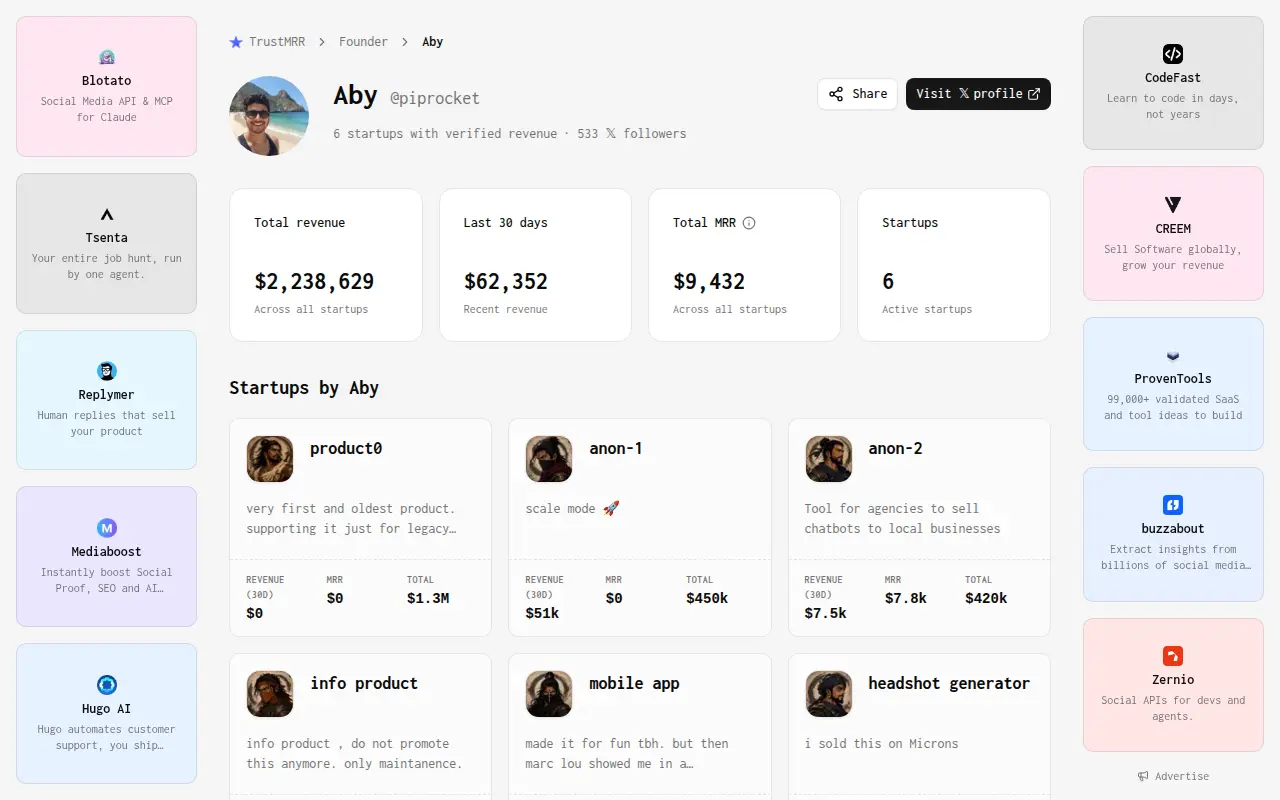Viewport: 1280px width, 800px height.
Task: Click the anon-2 startup avatar icon
Action: pyautogui.click(x=829, y=459)
